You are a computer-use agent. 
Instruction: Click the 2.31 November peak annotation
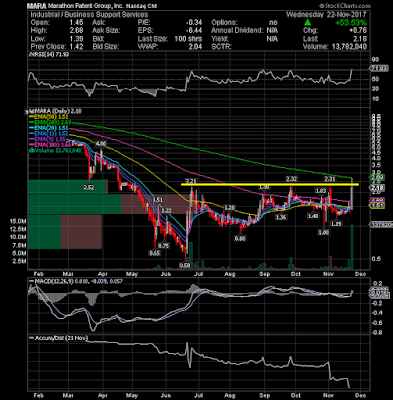click(330, 179)
